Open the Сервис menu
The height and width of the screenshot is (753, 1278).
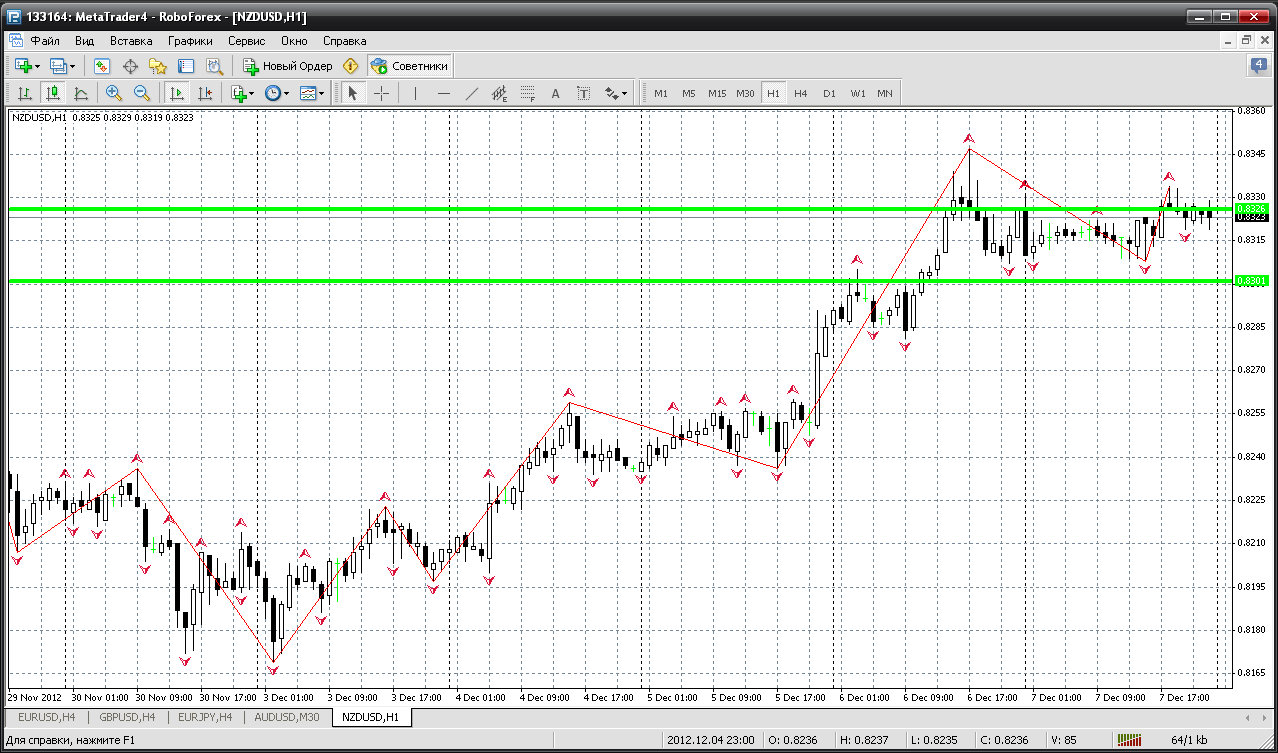pos(246,41)
